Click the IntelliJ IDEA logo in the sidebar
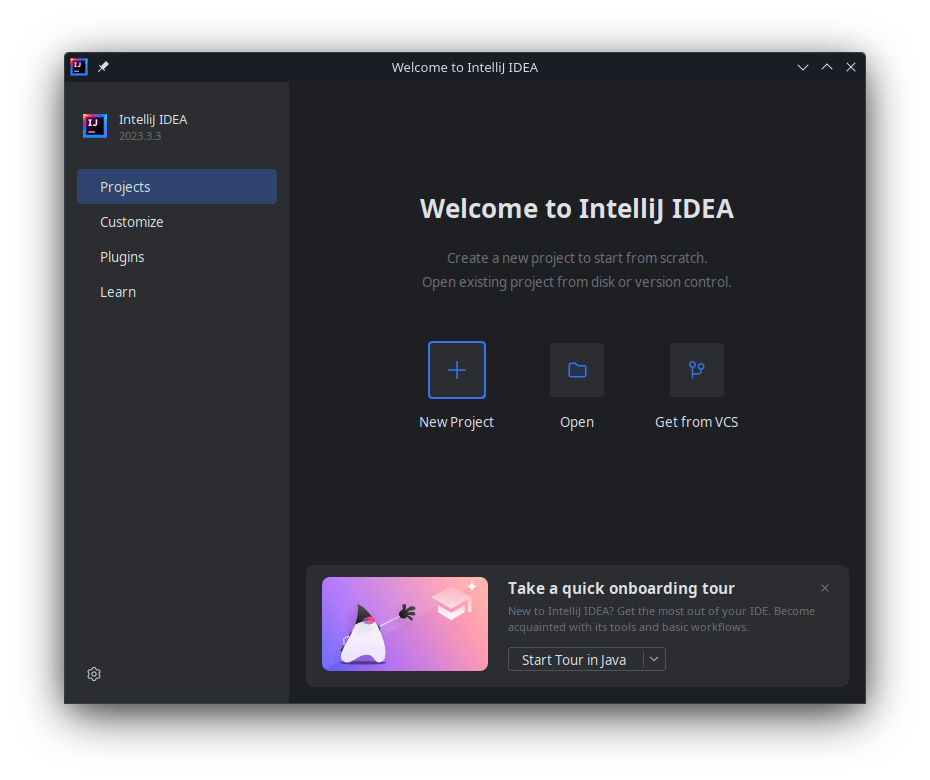Screen dimensions: 930x780 [x=95, y=126]
